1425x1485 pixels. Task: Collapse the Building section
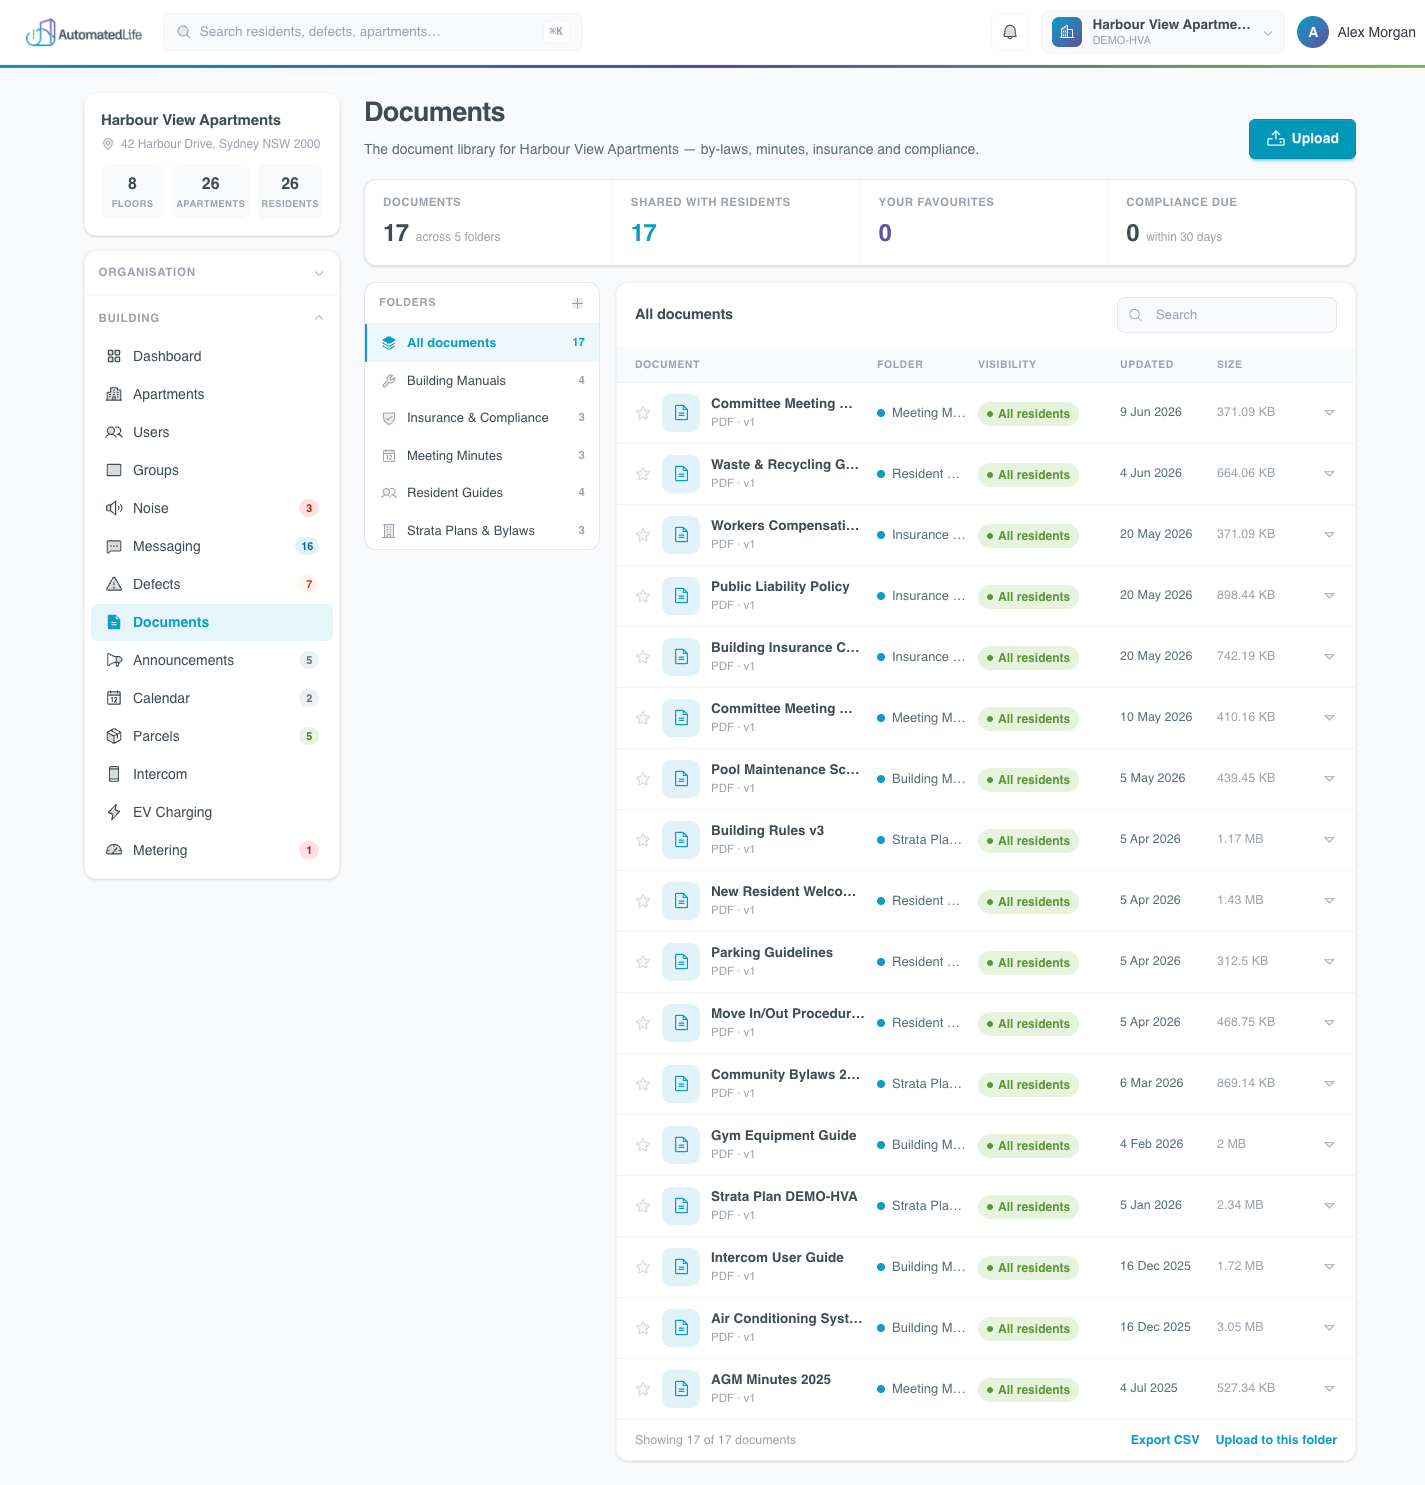click(x=212, y=318)
